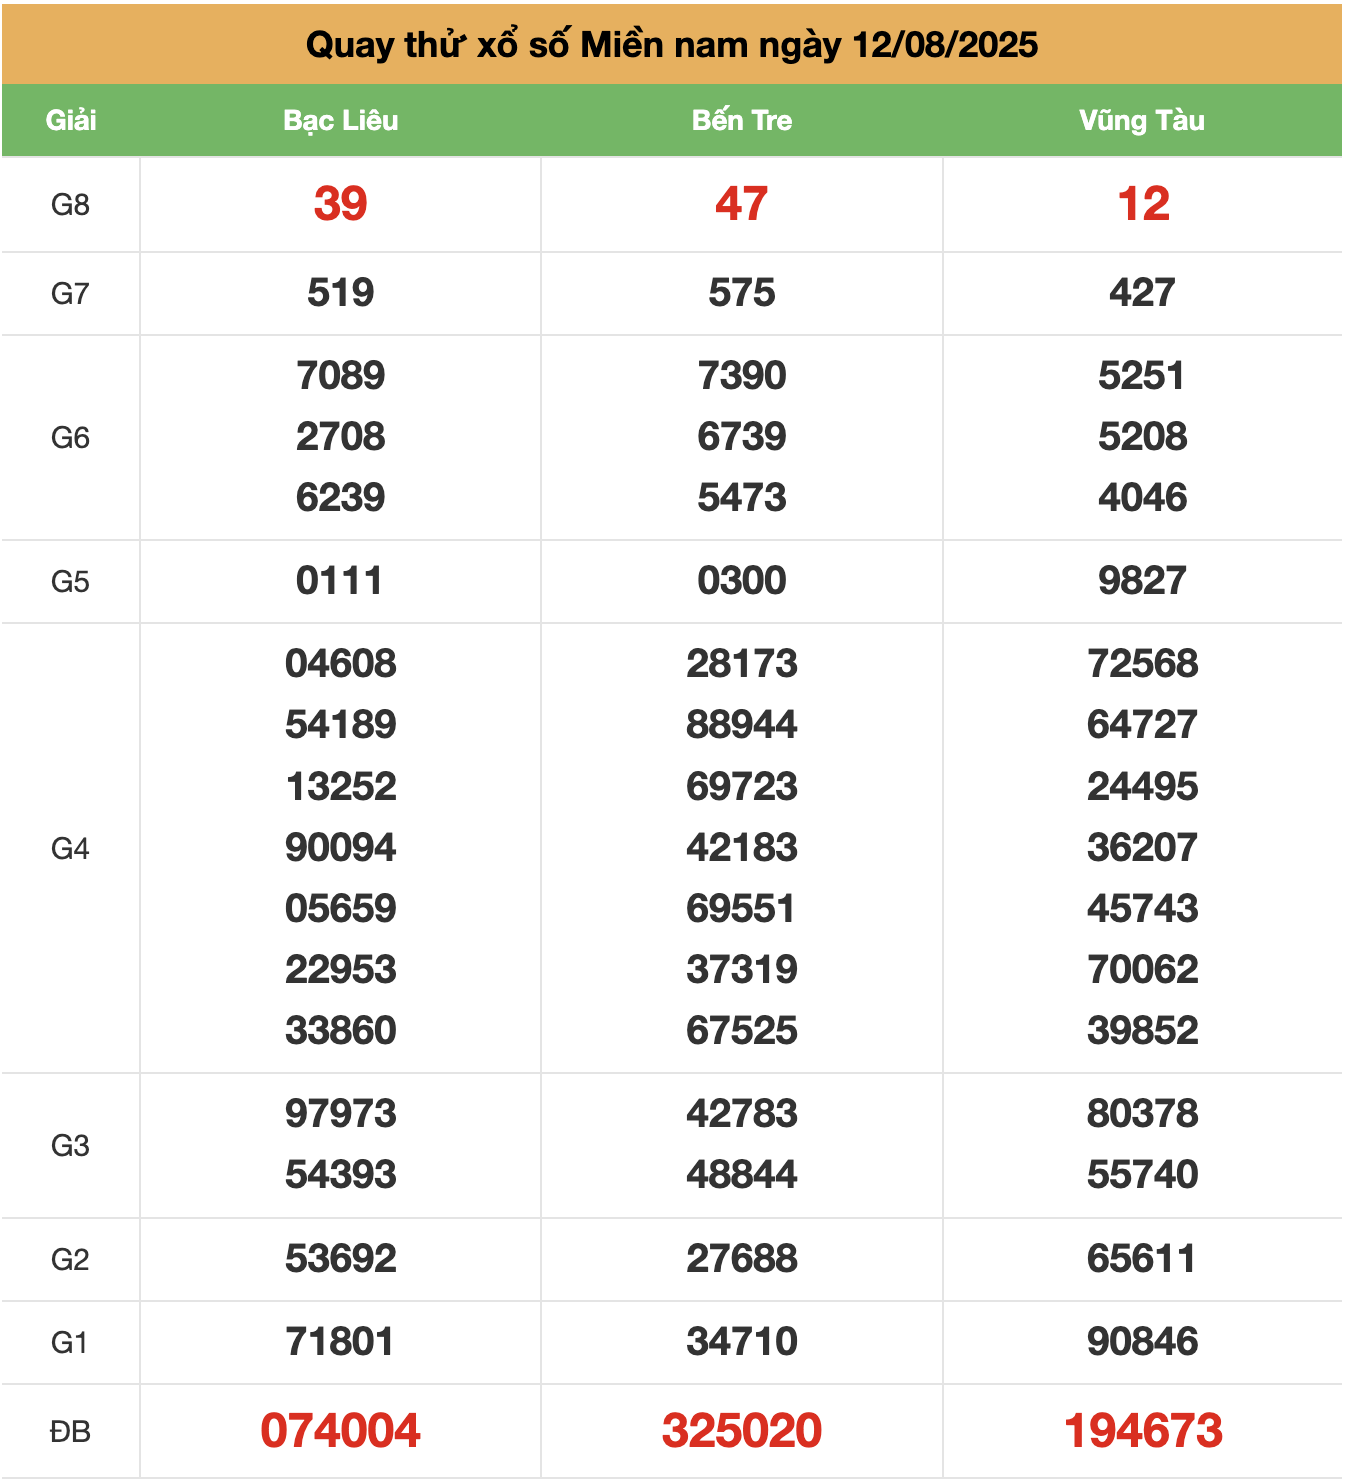
Task: Click the Bến Tre column header
Action: click(x=742, y=121)
